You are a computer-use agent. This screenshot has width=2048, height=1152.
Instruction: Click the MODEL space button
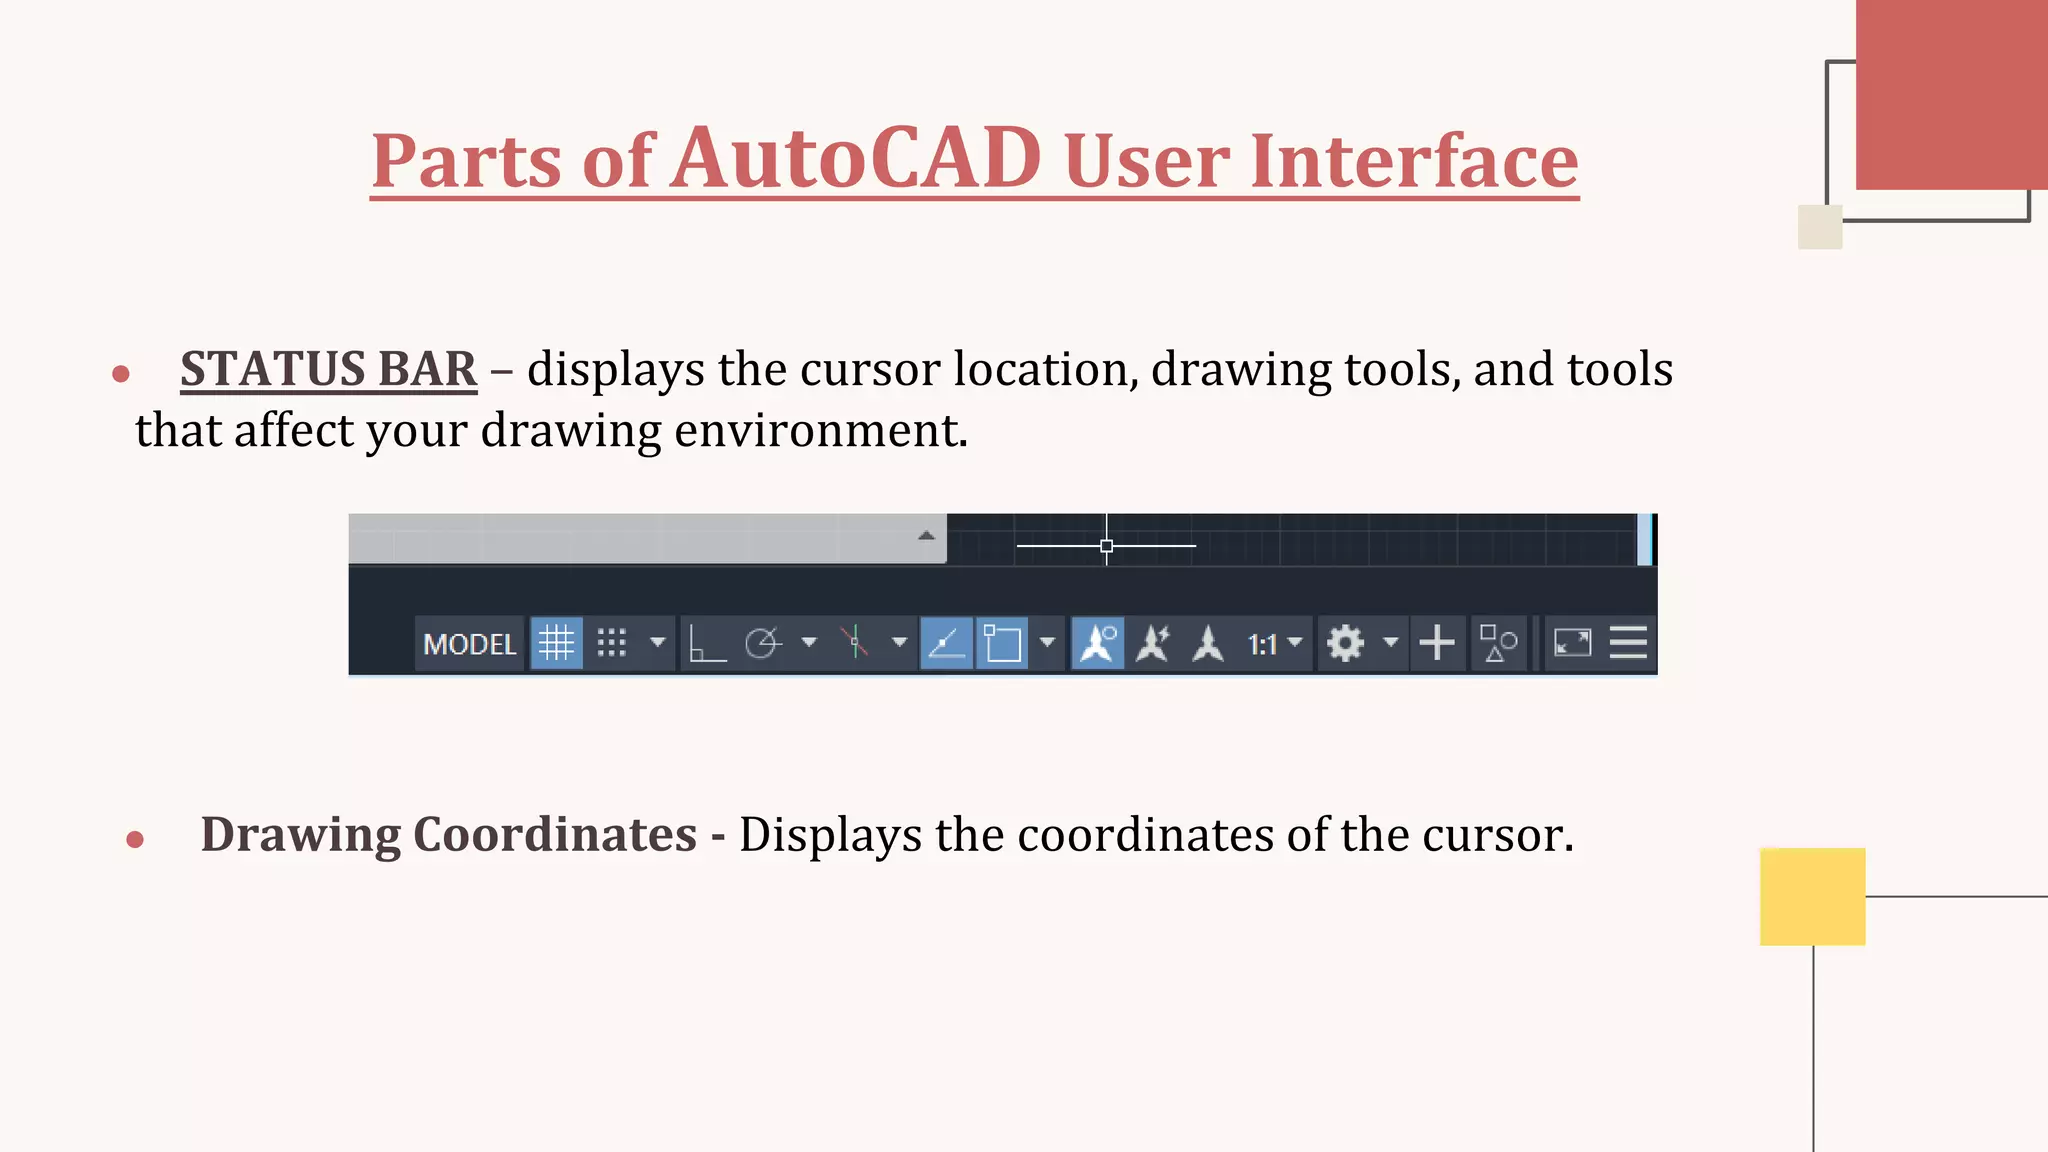coord(469,643)
